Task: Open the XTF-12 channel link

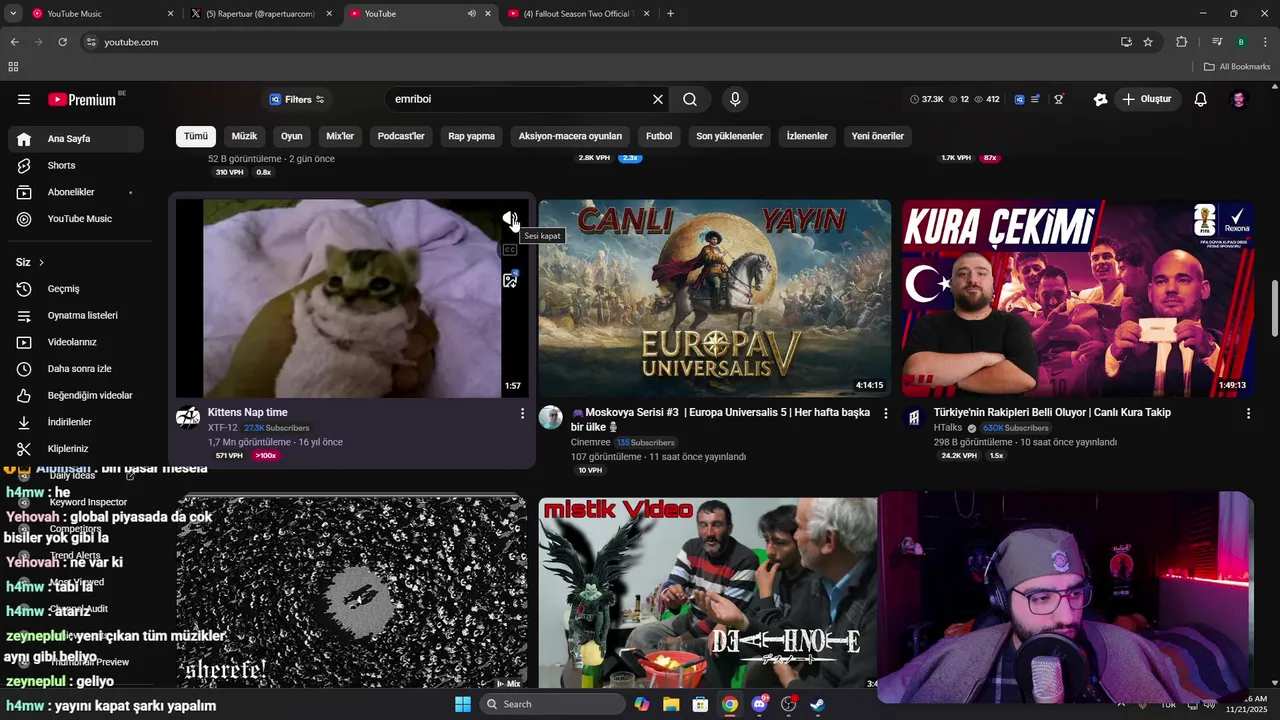Action: 223,428
